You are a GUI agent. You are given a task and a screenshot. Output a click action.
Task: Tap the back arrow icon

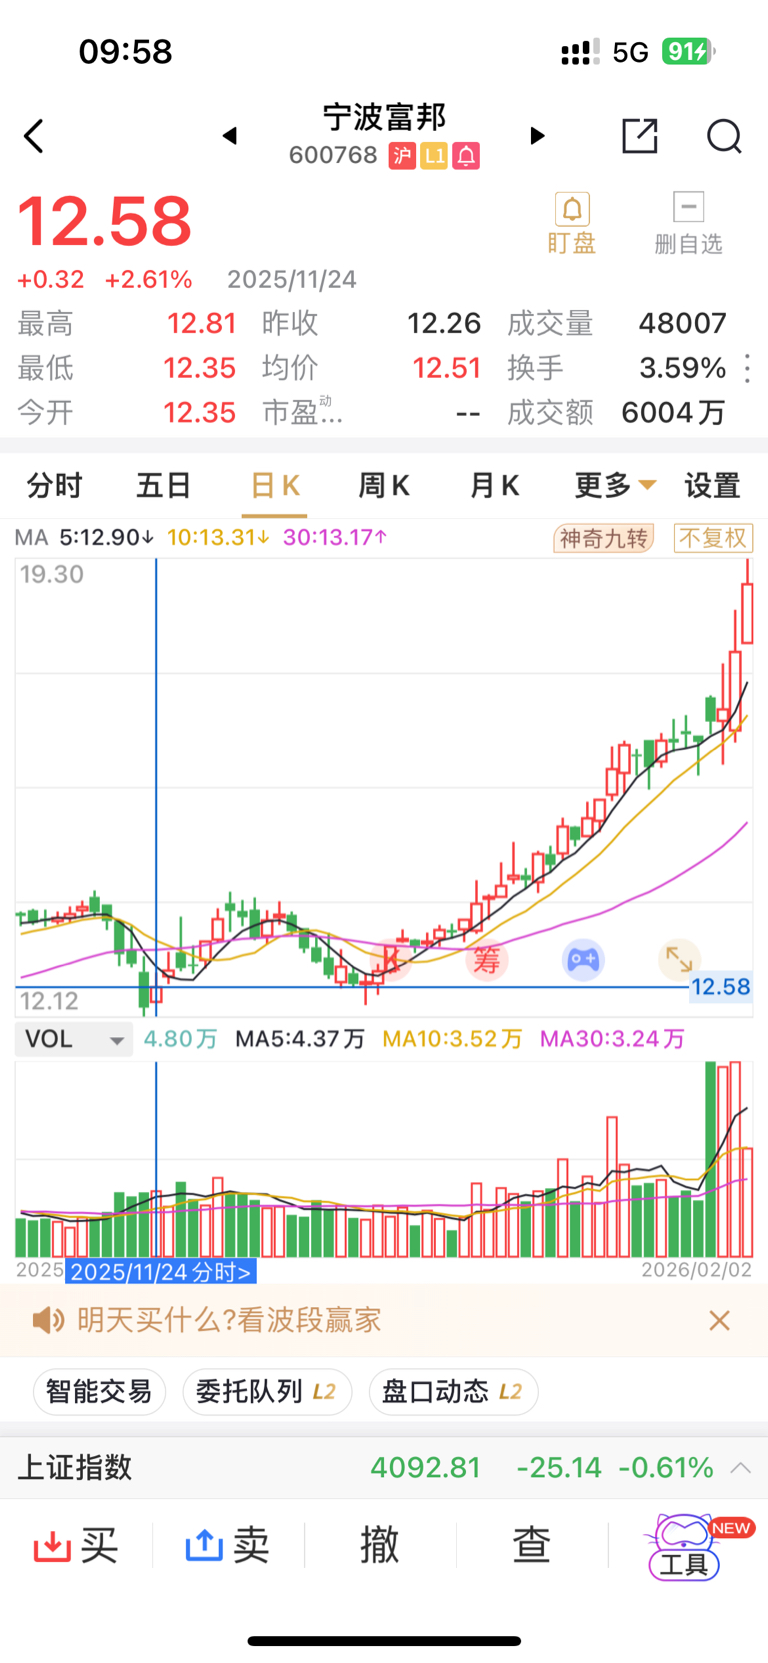[34, 136]
